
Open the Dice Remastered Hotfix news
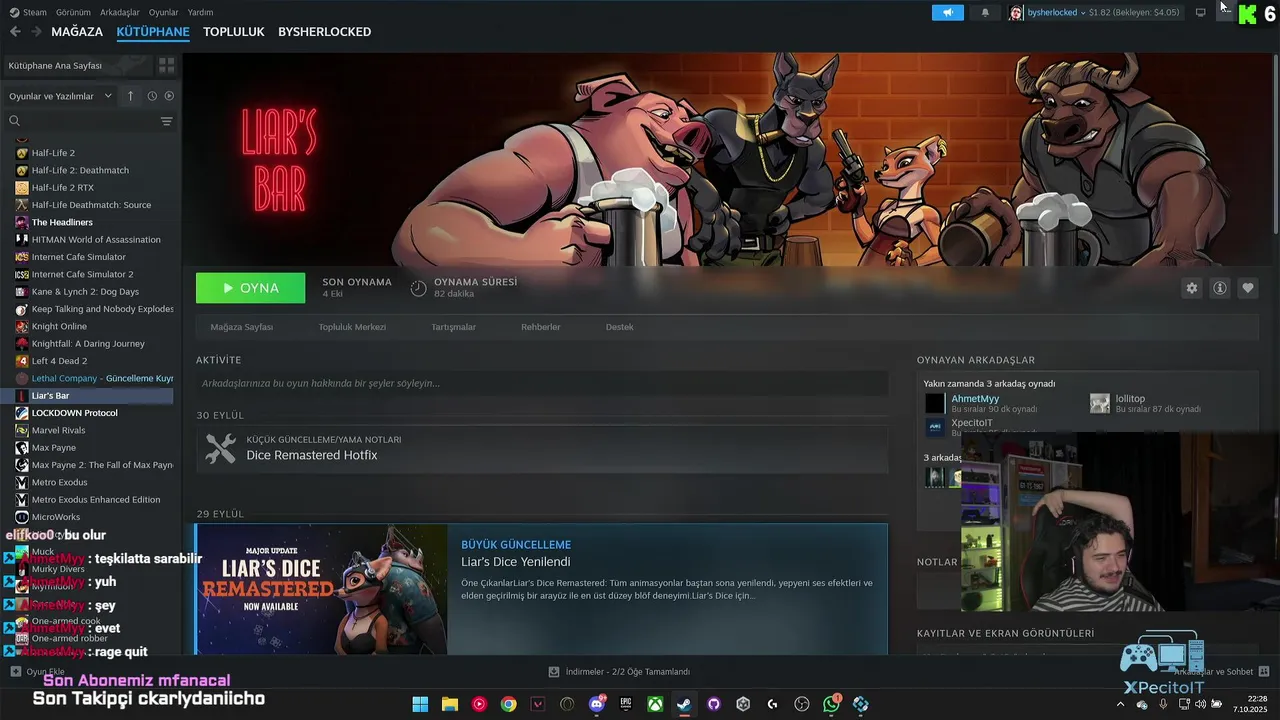pyautogui.click(x=312, y=455)
